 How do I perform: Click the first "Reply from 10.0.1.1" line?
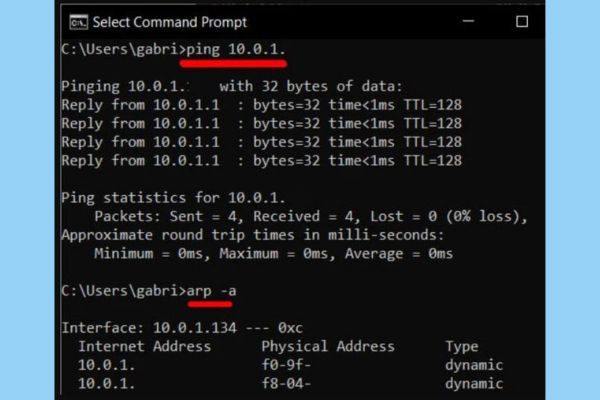(x=261, y=104)
